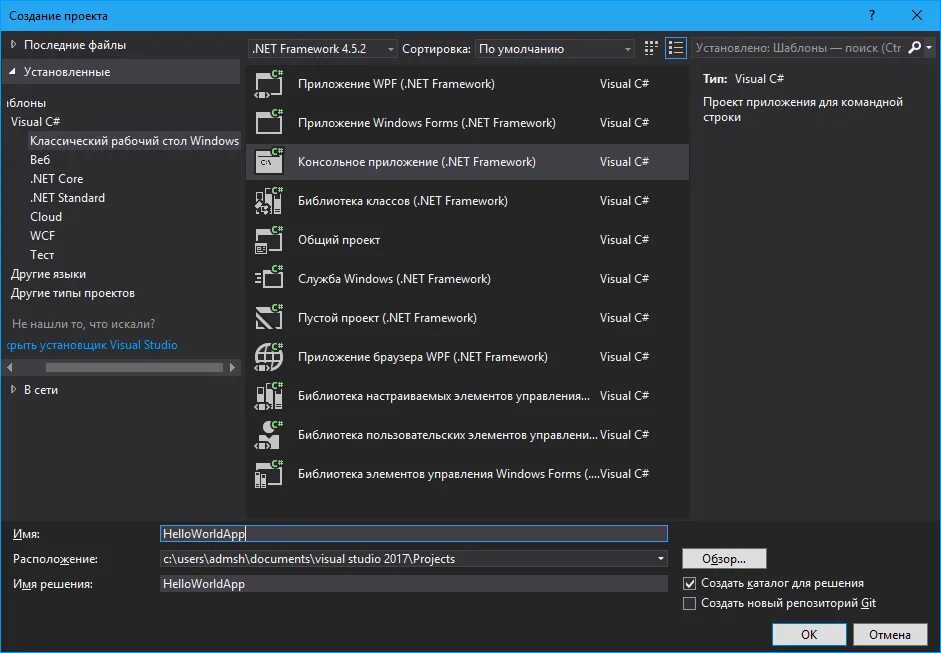
Task: Click the template search input field
Action: click(x=799, y=48)
